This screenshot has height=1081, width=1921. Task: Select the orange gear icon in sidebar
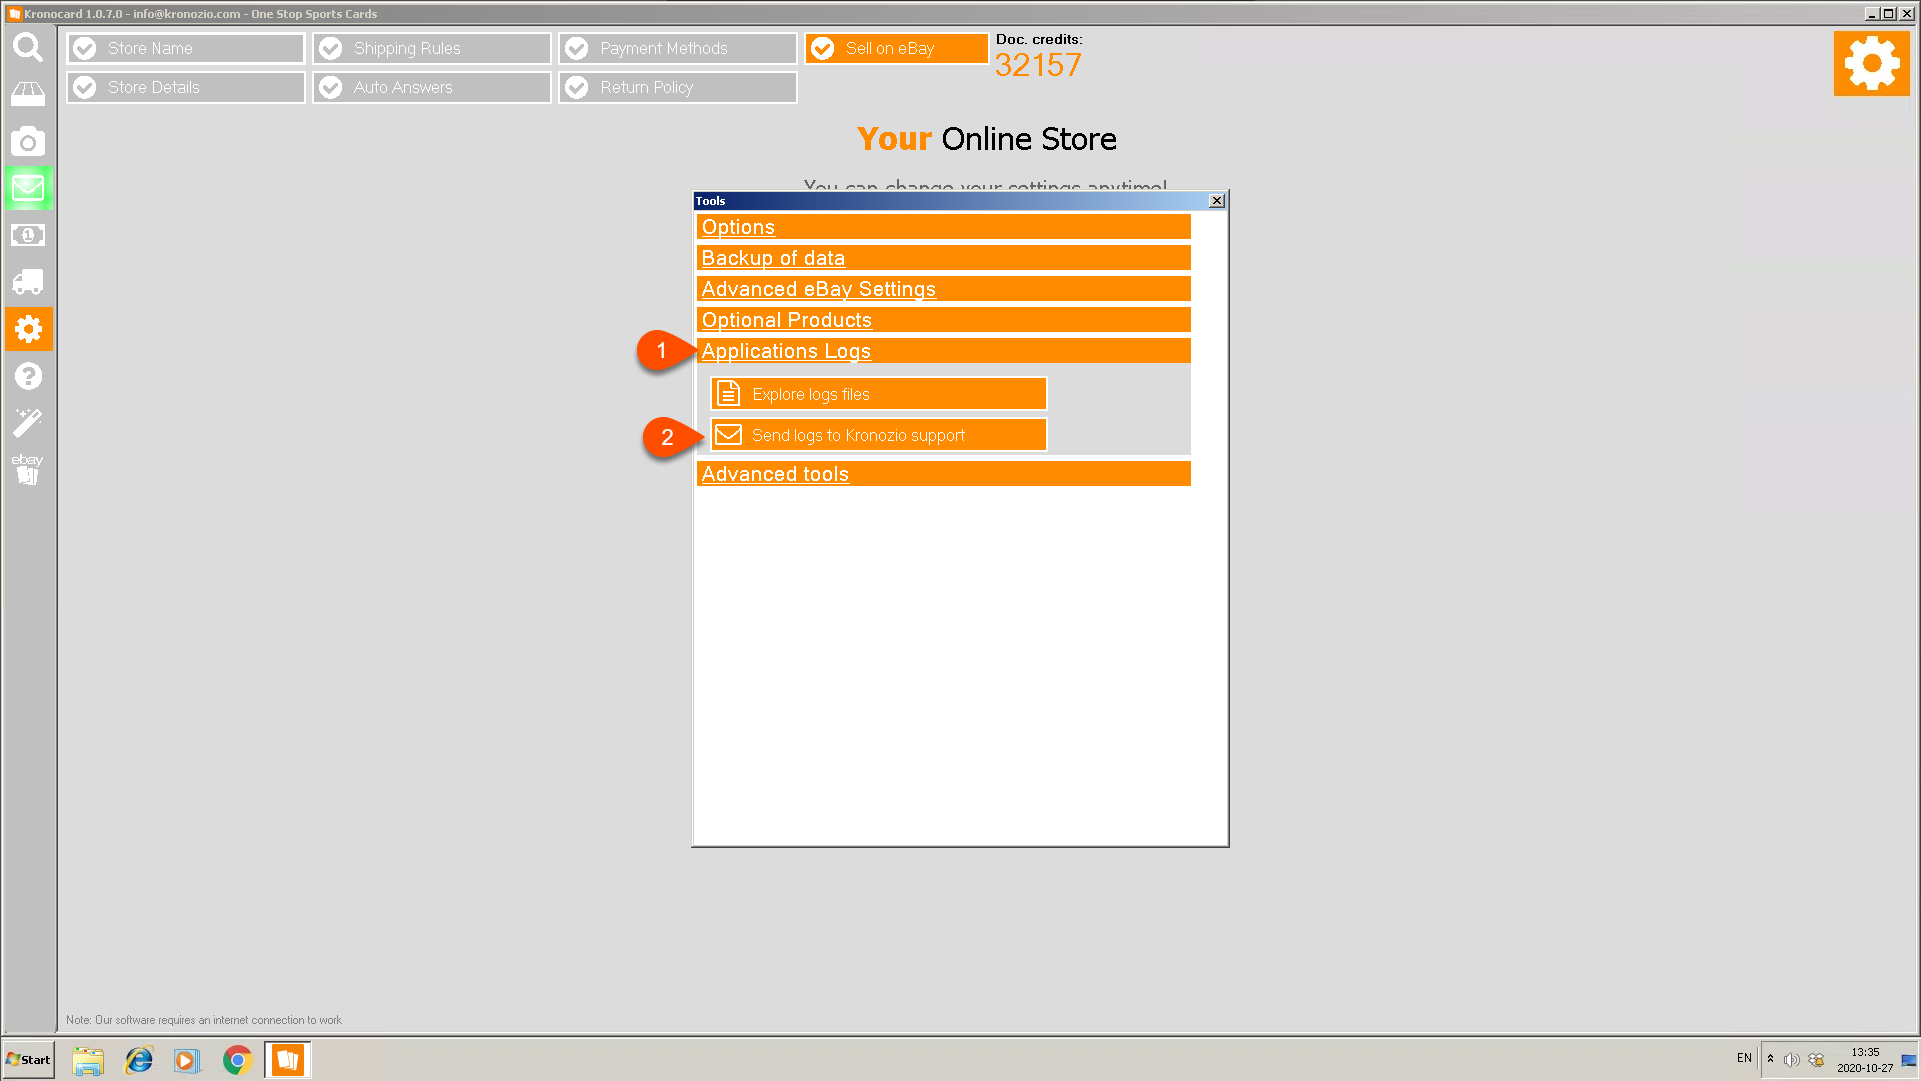pos(28,329)
